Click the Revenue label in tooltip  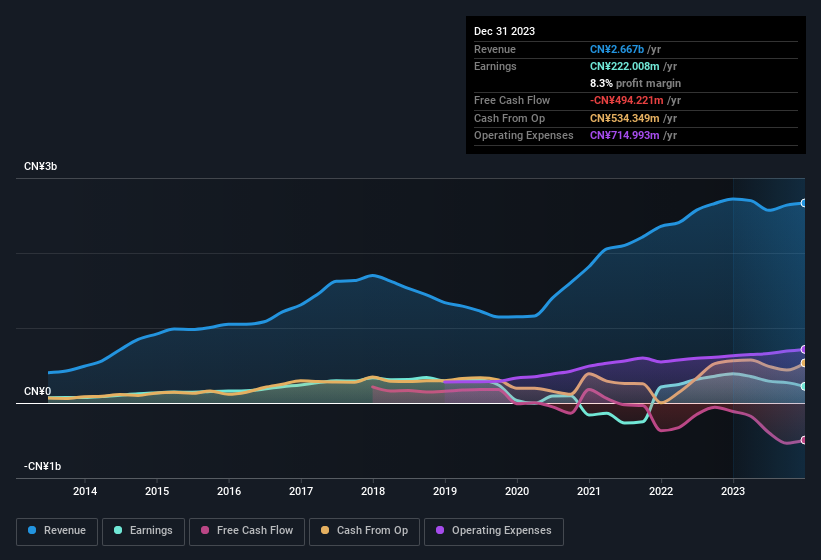tap(495, 49)
